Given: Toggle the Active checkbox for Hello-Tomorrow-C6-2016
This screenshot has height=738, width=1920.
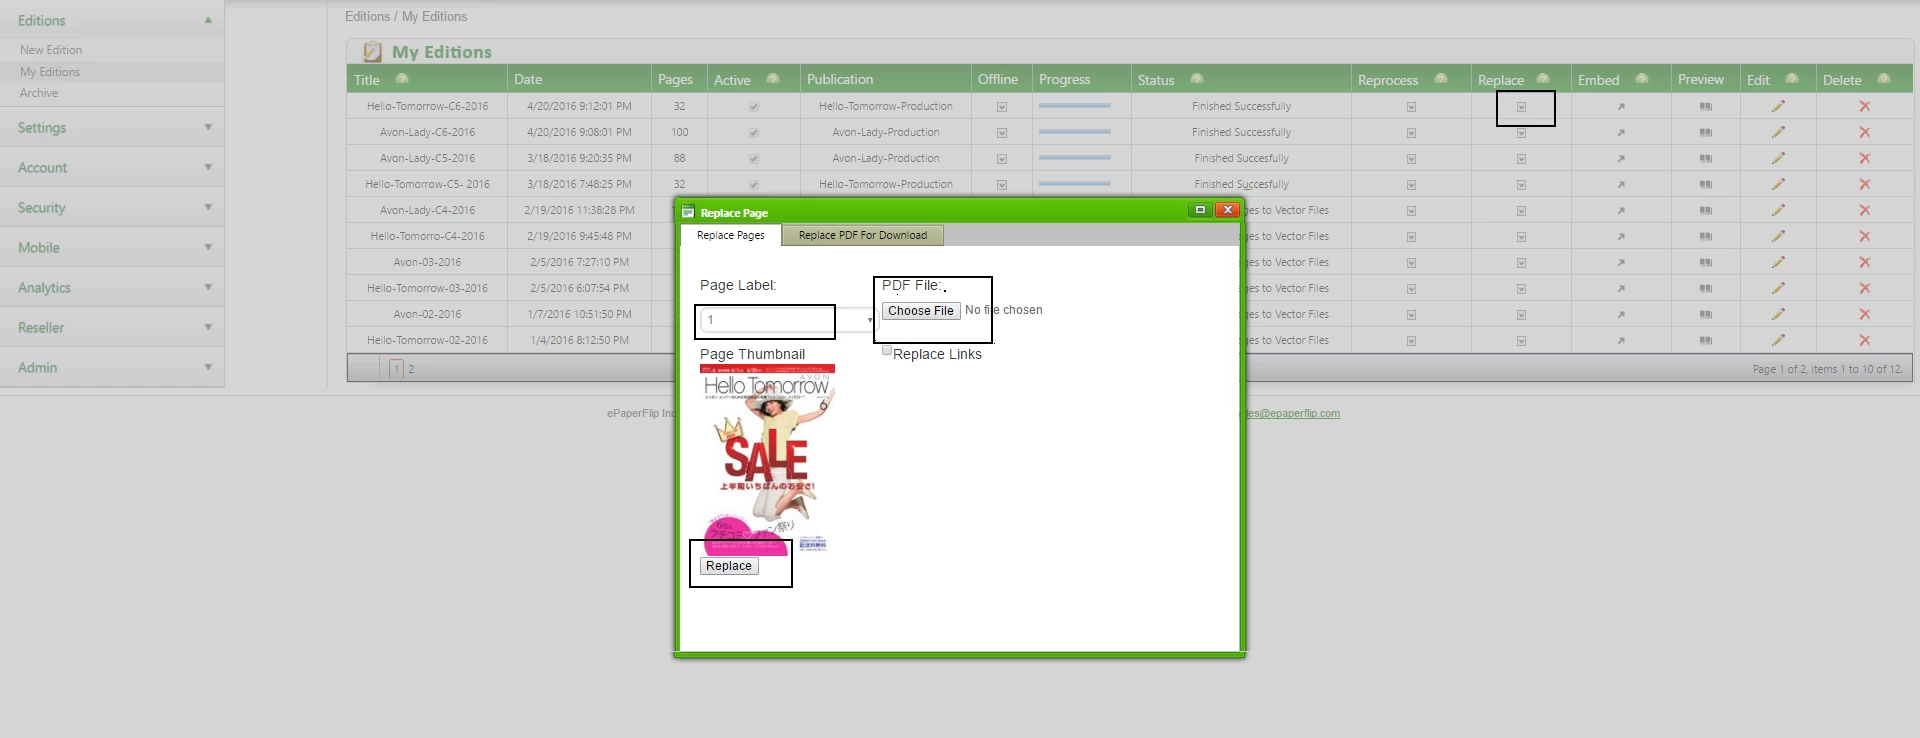Looking at the screenshot, I should click(753, 107).
